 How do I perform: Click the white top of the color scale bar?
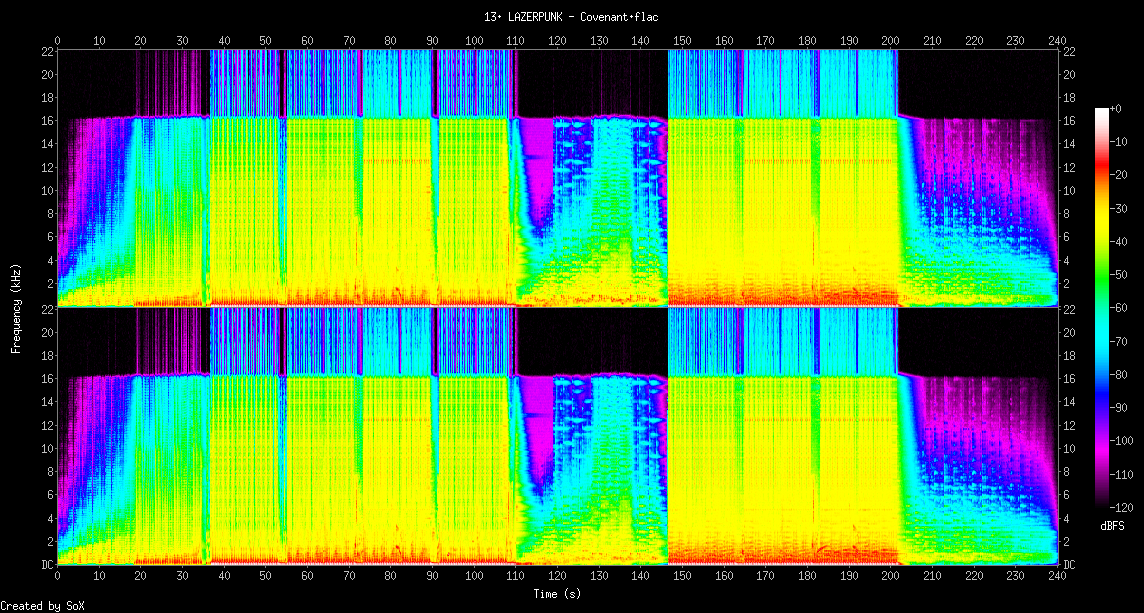pyautogui.click(x=1101, y=111)
